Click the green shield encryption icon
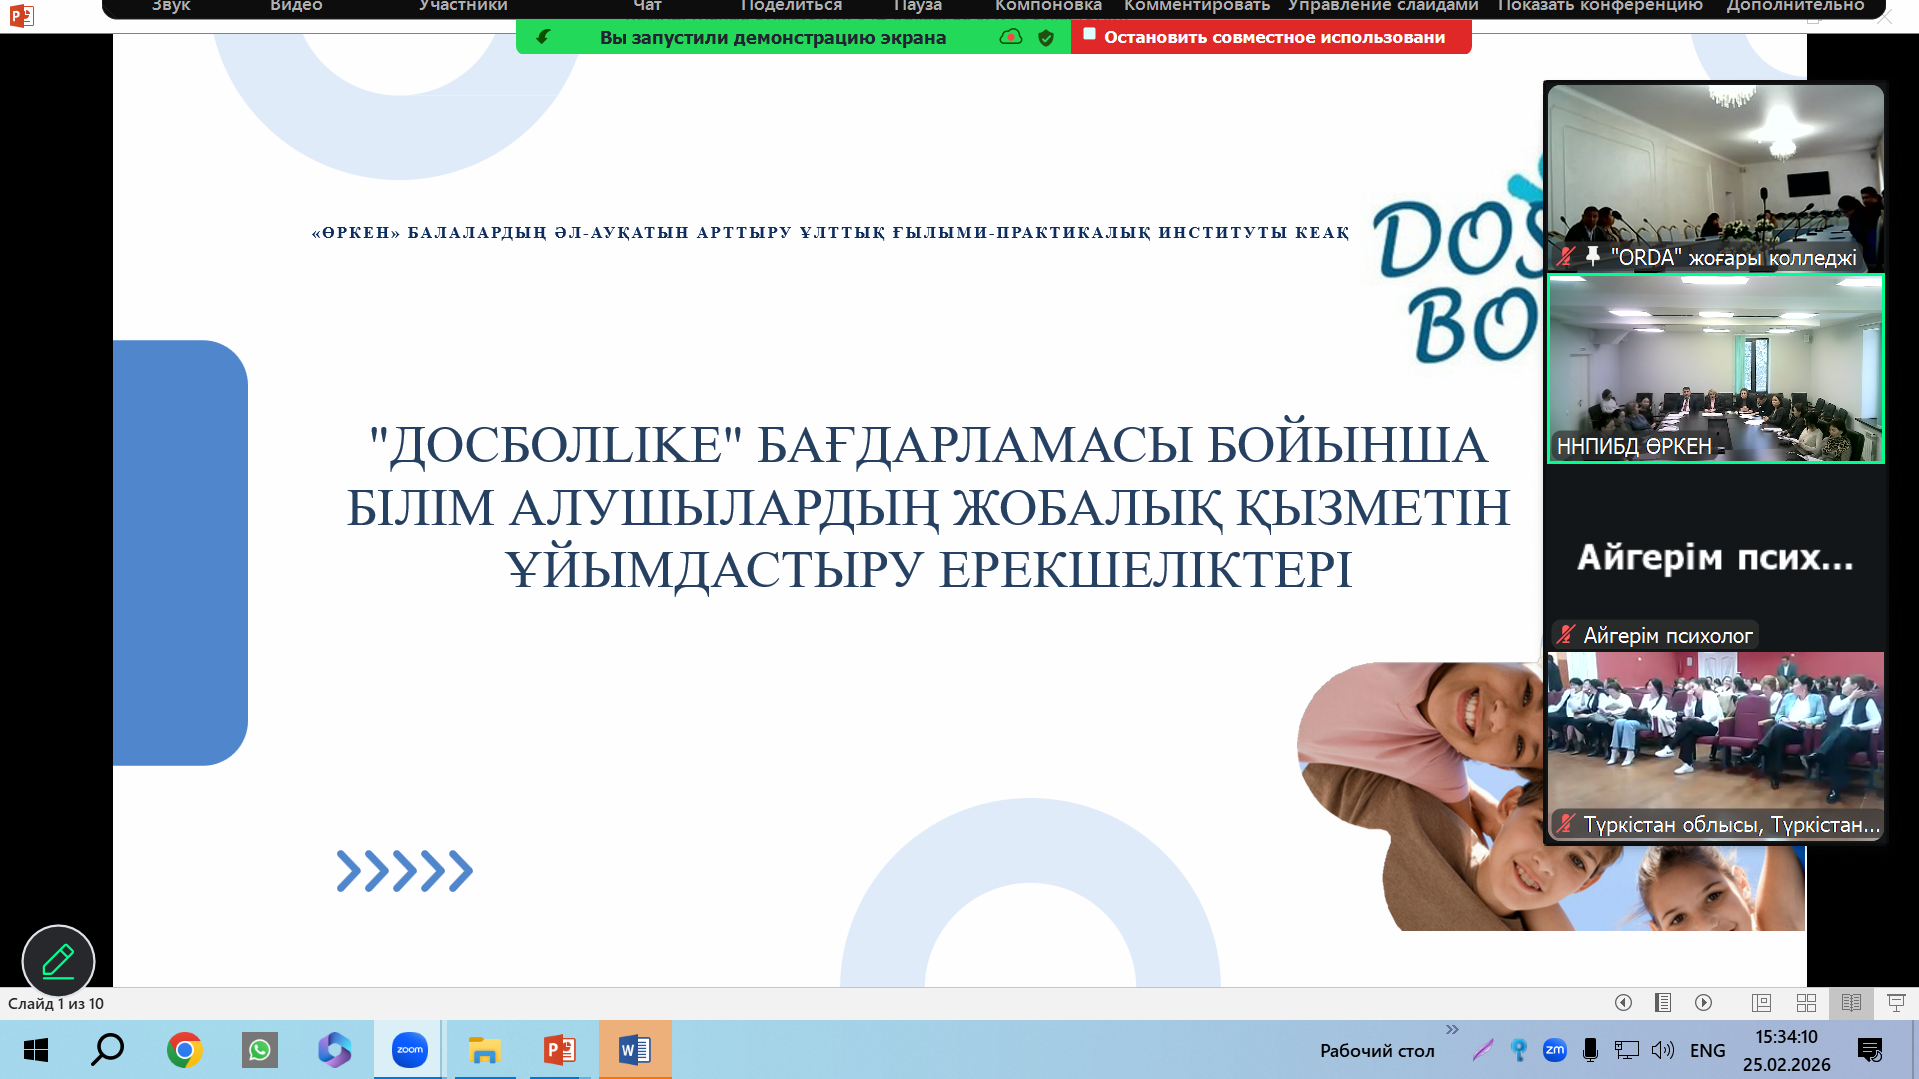Viewport: 1919px width, 1079px height. 1046,38
